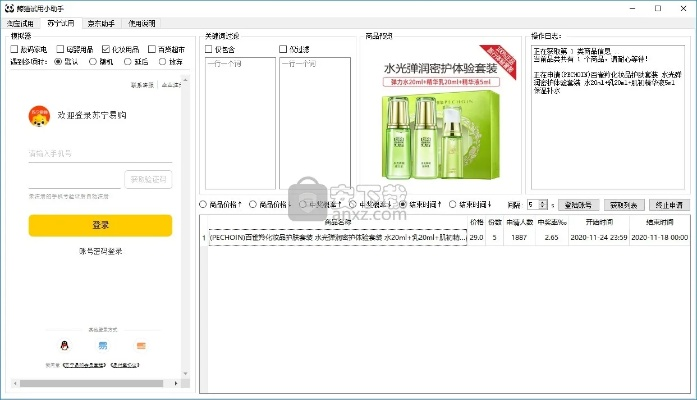Click the verification code input field
Screen dimensions: 697x400
click(x=75, y=180)
